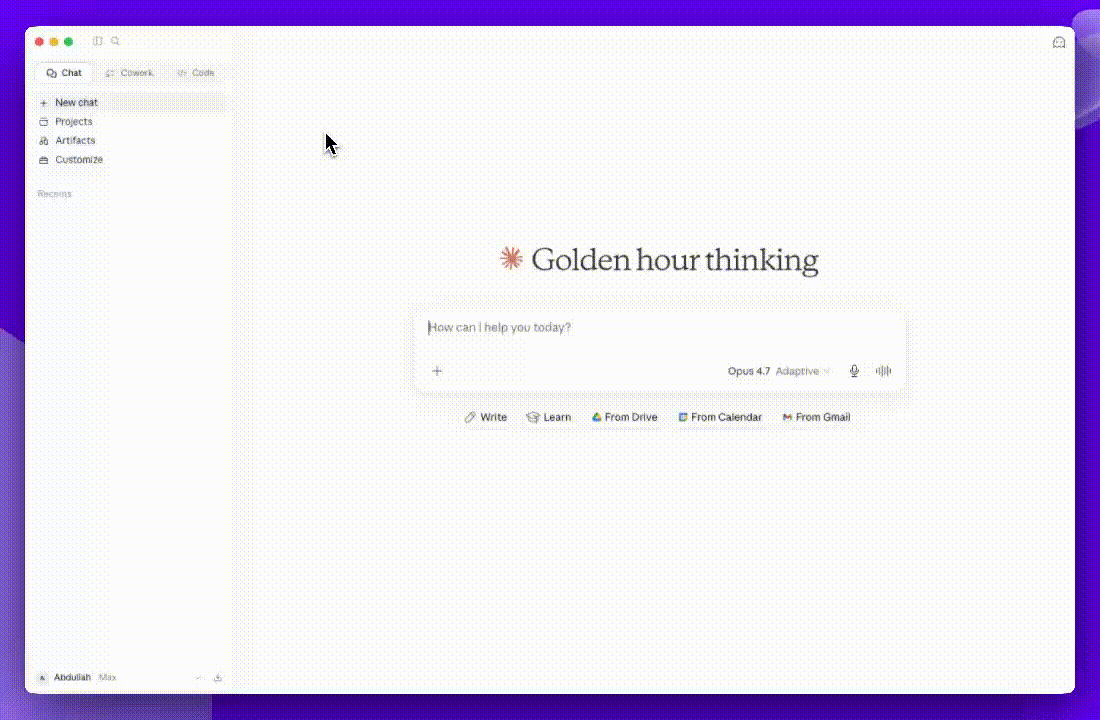Screen dimensions: 1100x720
Task: Open the Opus 4.7 model selector
Action: (x=779, y=371)
